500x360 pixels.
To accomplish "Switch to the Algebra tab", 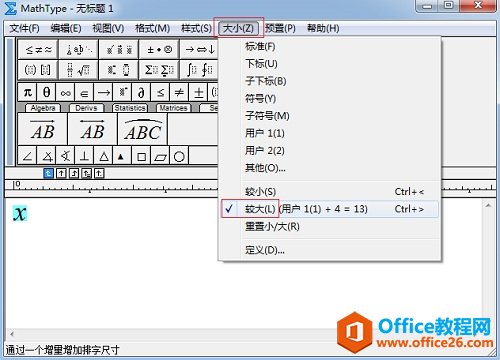I will 43,108.
